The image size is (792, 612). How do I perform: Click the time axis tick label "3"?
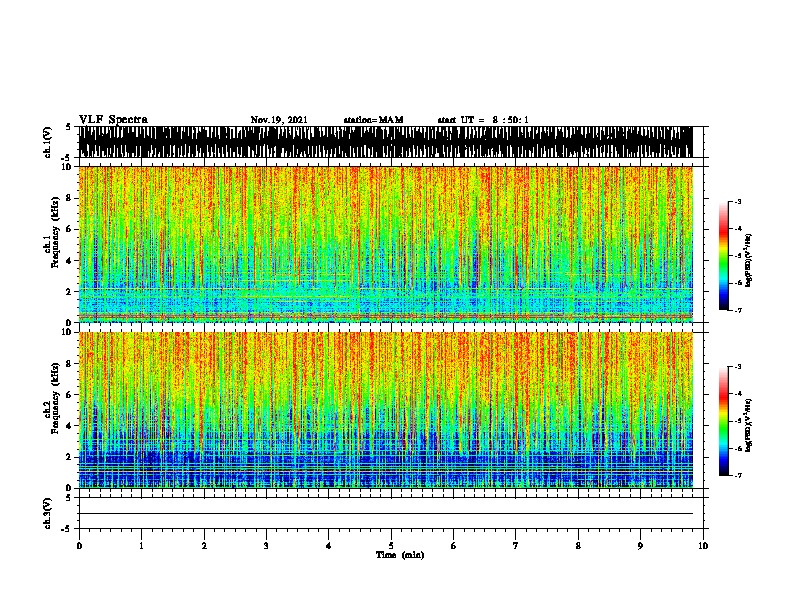click(x=266, y=546)
